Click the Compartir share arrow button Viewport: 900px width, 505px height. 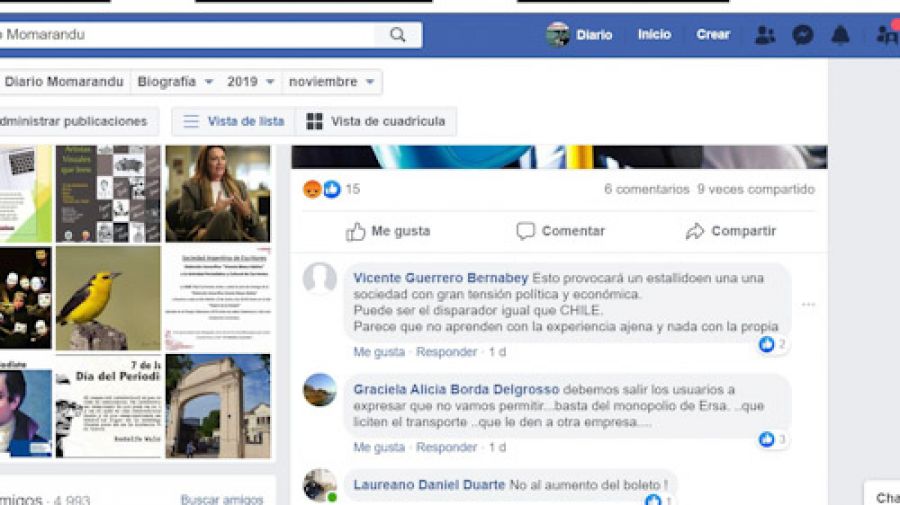click(730, 231)
